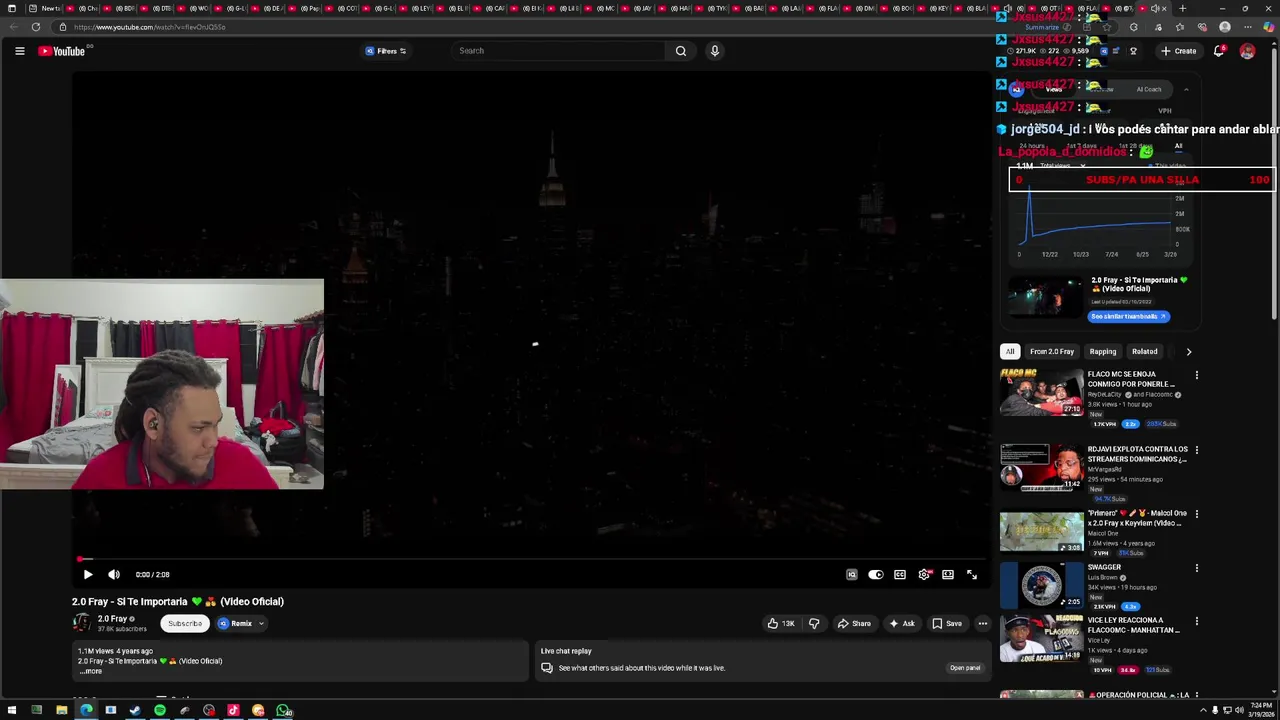
Task: Toggle autoplay switch in player
Action: pos(876,575)
